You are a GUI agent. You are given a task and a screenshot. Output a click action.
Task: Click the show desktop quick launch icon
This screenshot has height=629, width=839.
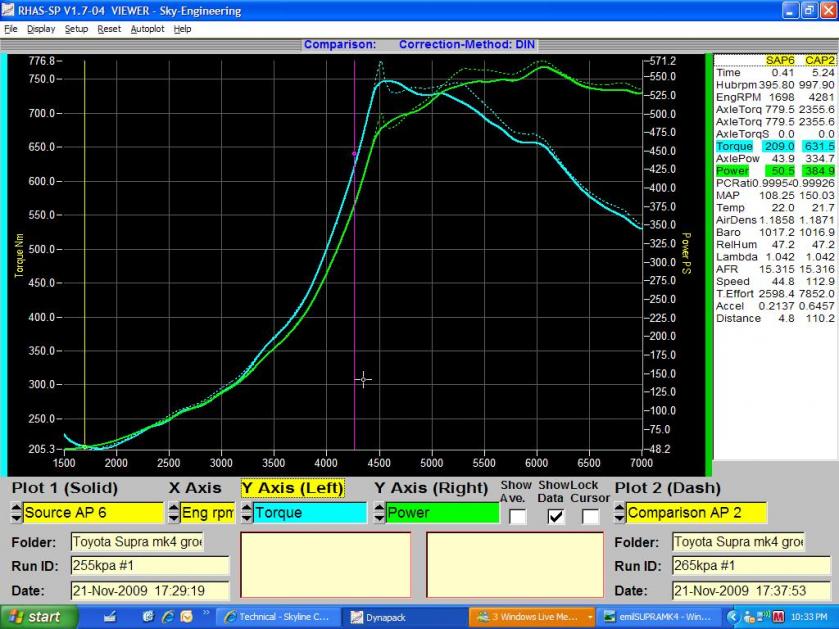[110, 617]
